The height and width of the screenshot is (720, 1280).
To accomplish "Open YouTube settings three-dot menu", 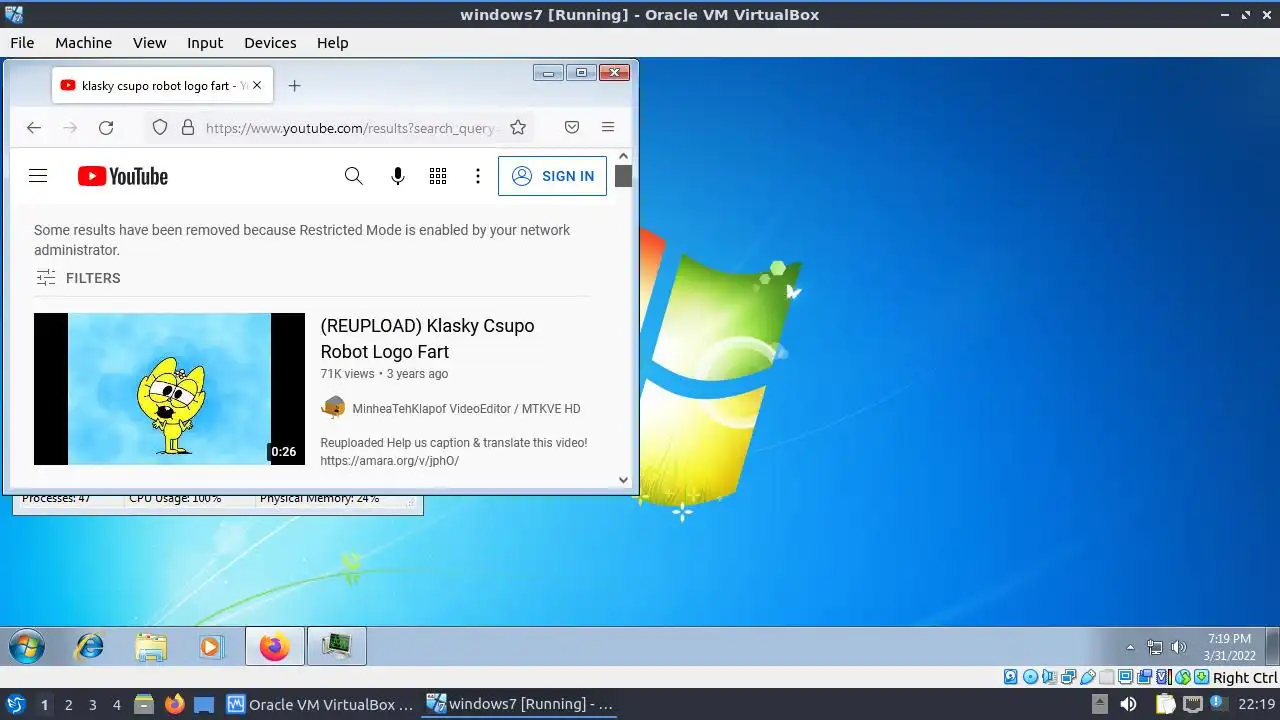I will tap(478, 176).
